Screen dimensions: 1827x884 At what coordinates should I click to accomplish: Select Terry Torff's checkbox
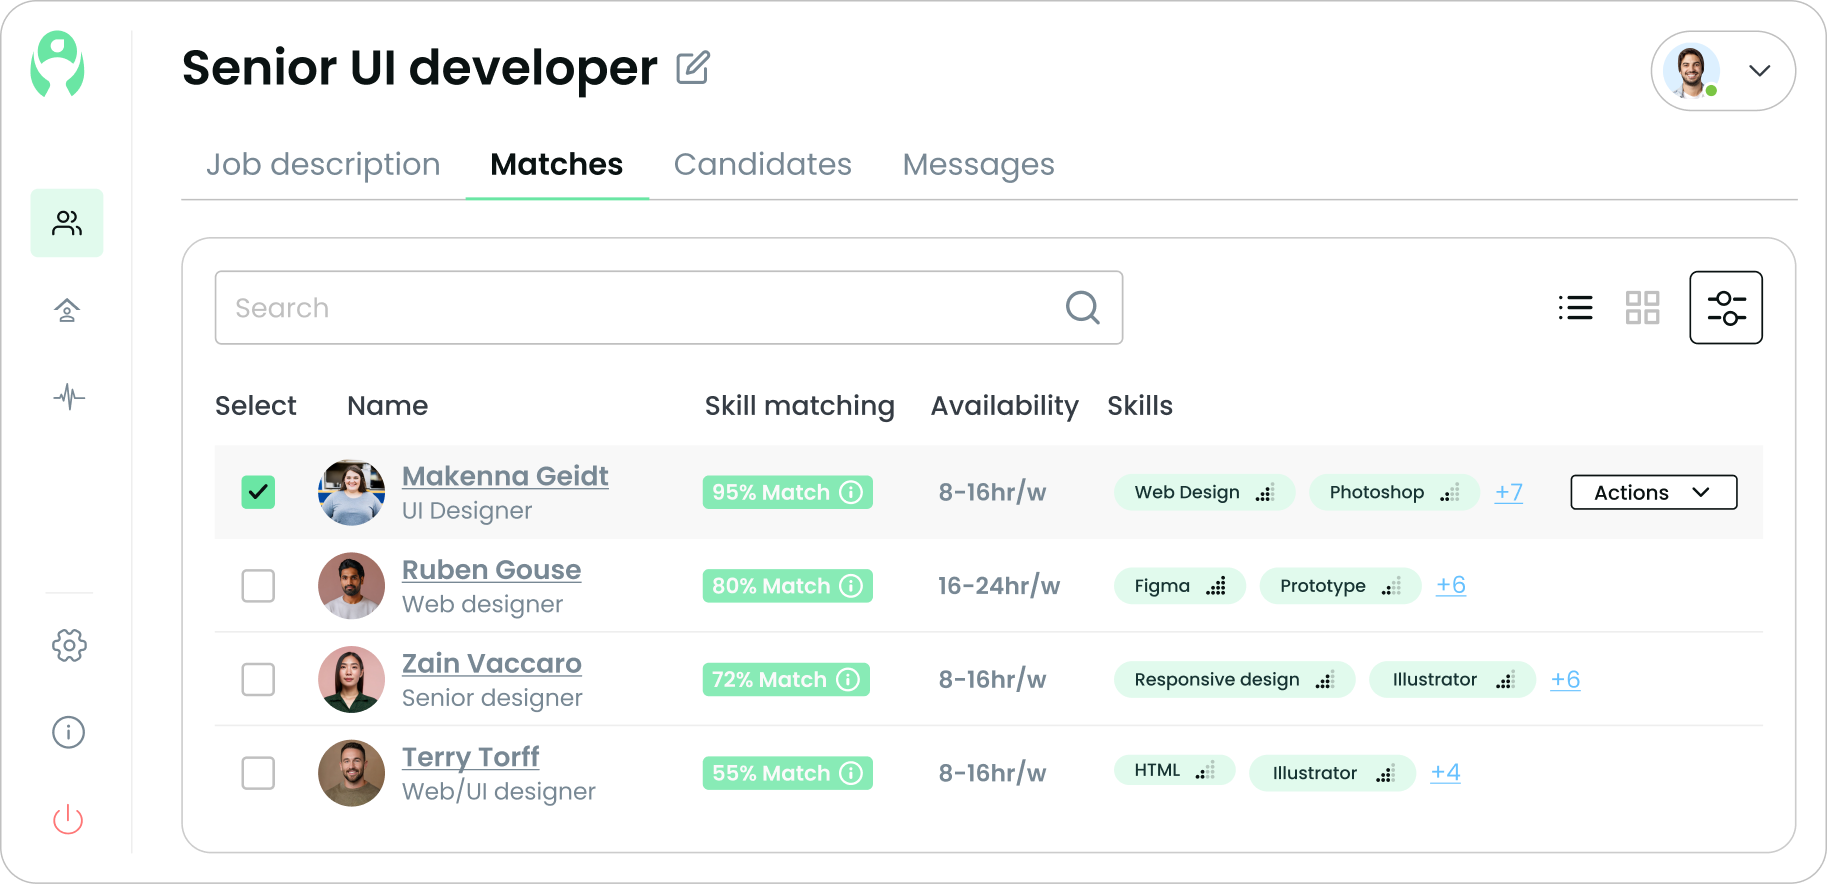pyautogui.click(x=258, y=773)
